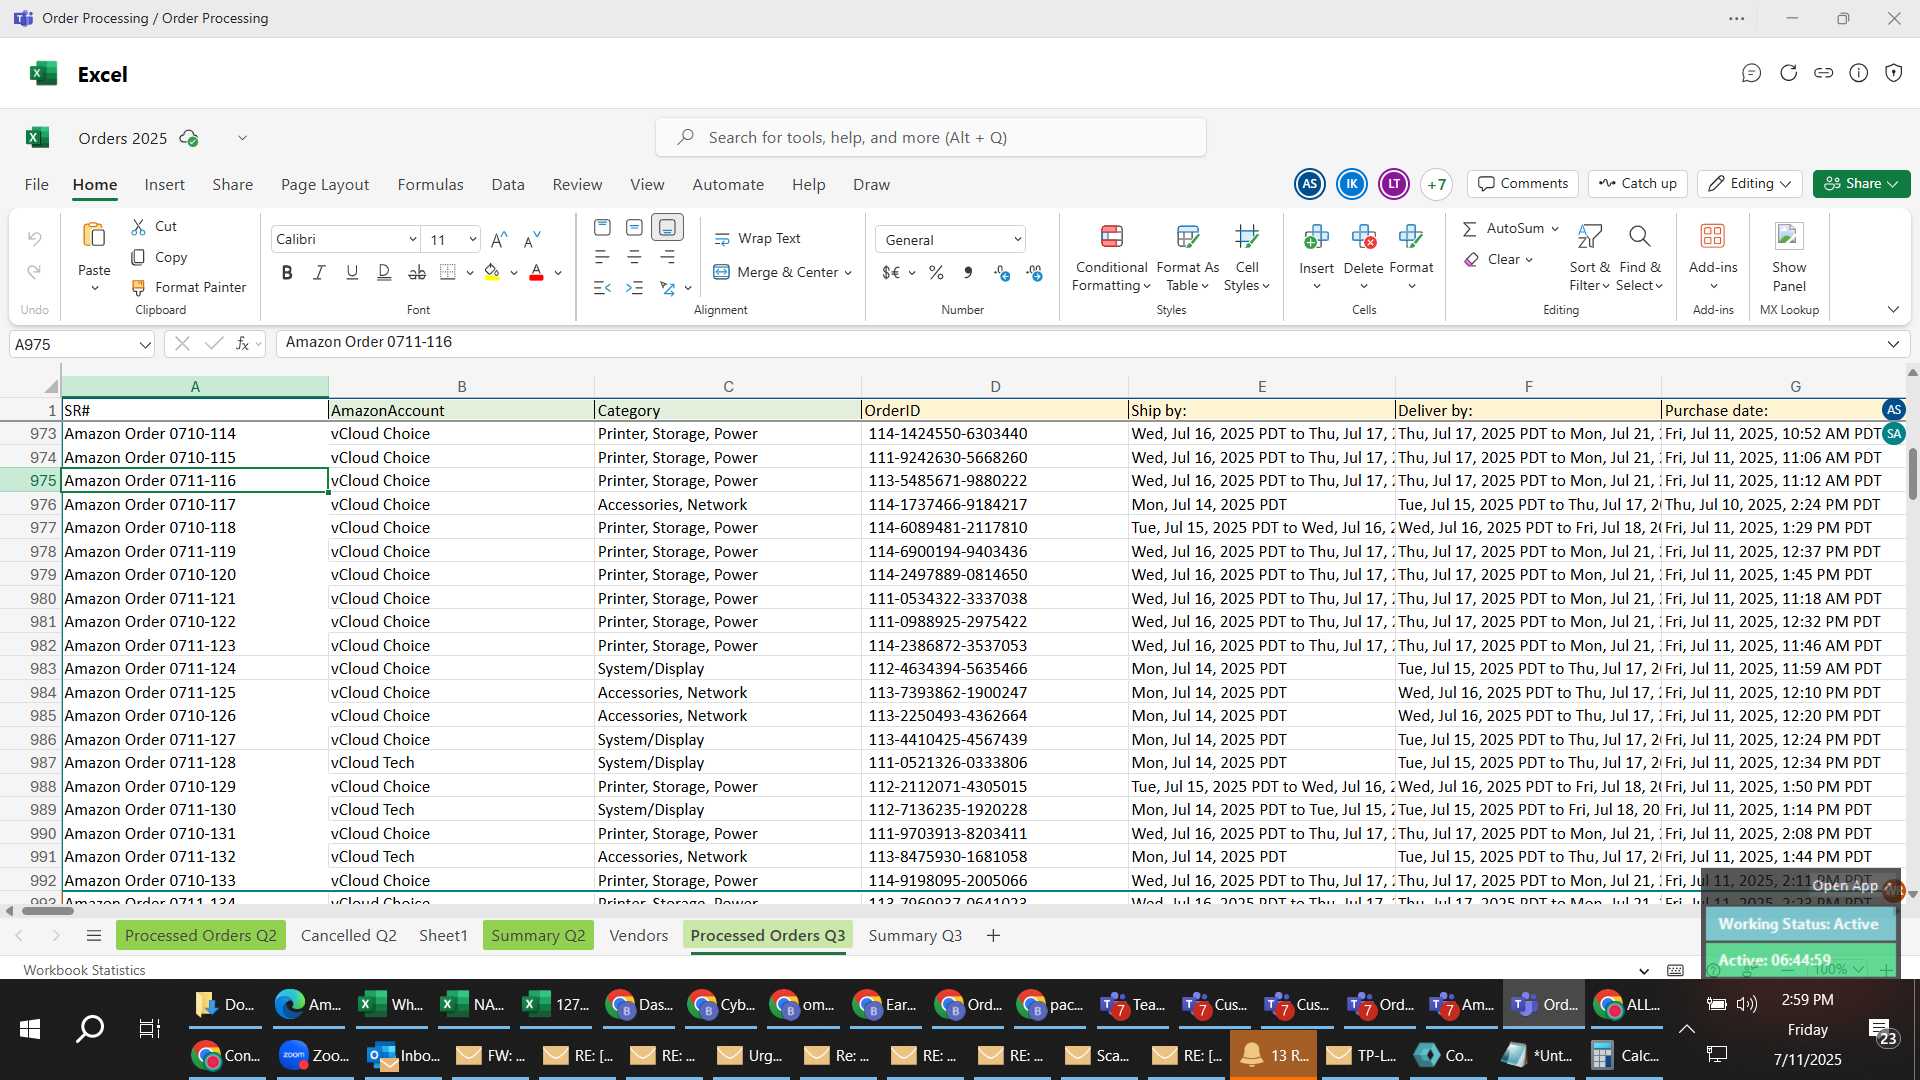Image resolution: width=1920 pixels, height=1080 pixels.
Task: Open the font size dropdown
Action: click(x=472, y=239)
